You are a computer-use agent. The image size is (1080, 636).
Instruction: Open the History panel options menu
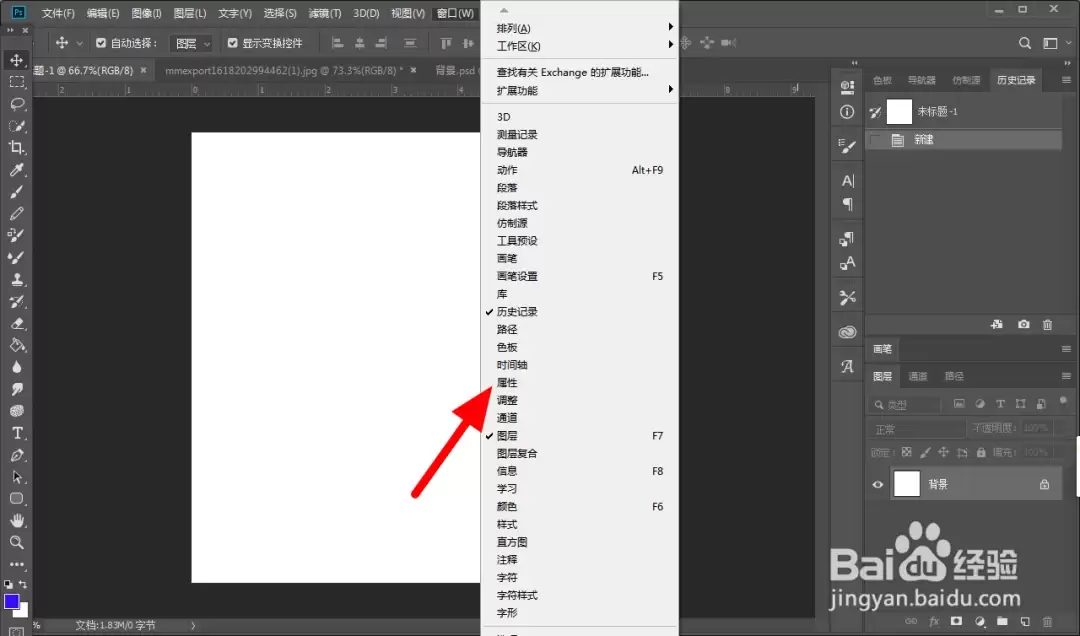coord(1066,80)
